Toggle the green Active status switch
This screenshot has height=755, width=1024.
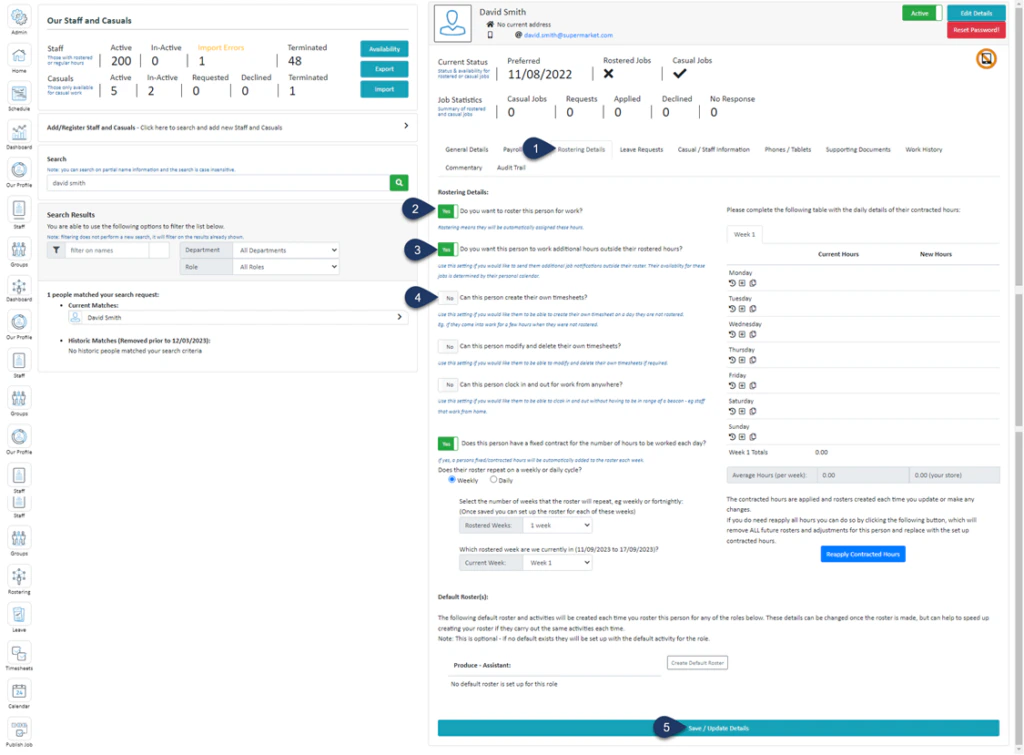point(922,13)
